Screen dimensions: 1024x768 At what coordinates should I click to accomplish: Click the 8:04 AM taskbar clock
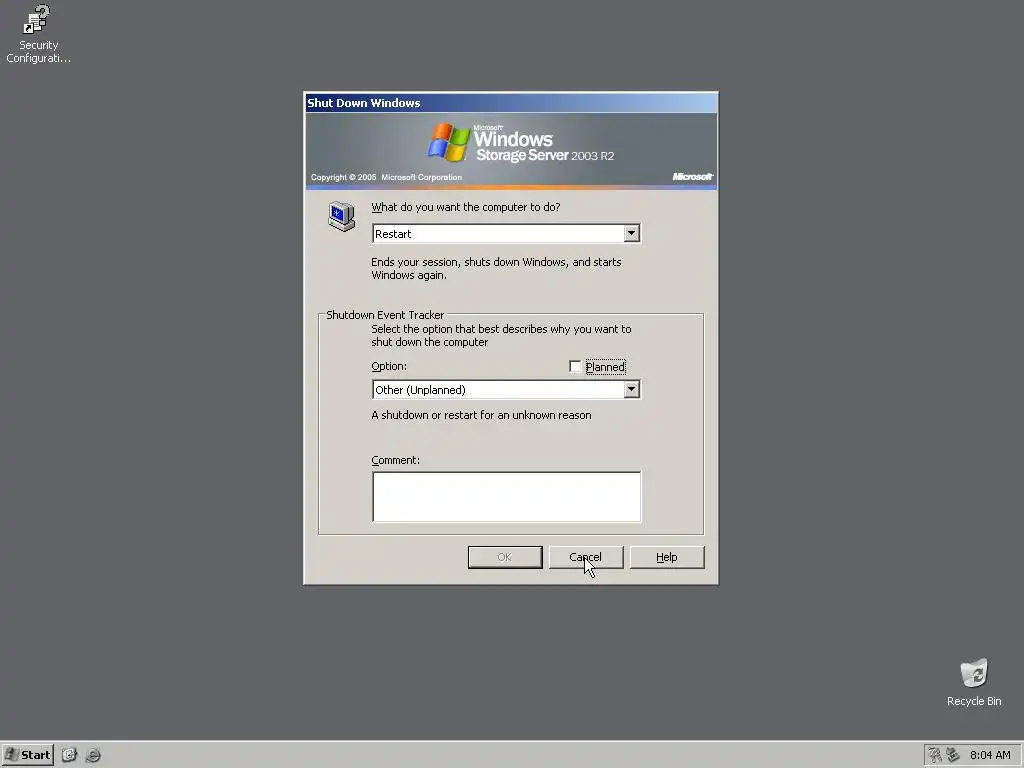click(990, 755)
